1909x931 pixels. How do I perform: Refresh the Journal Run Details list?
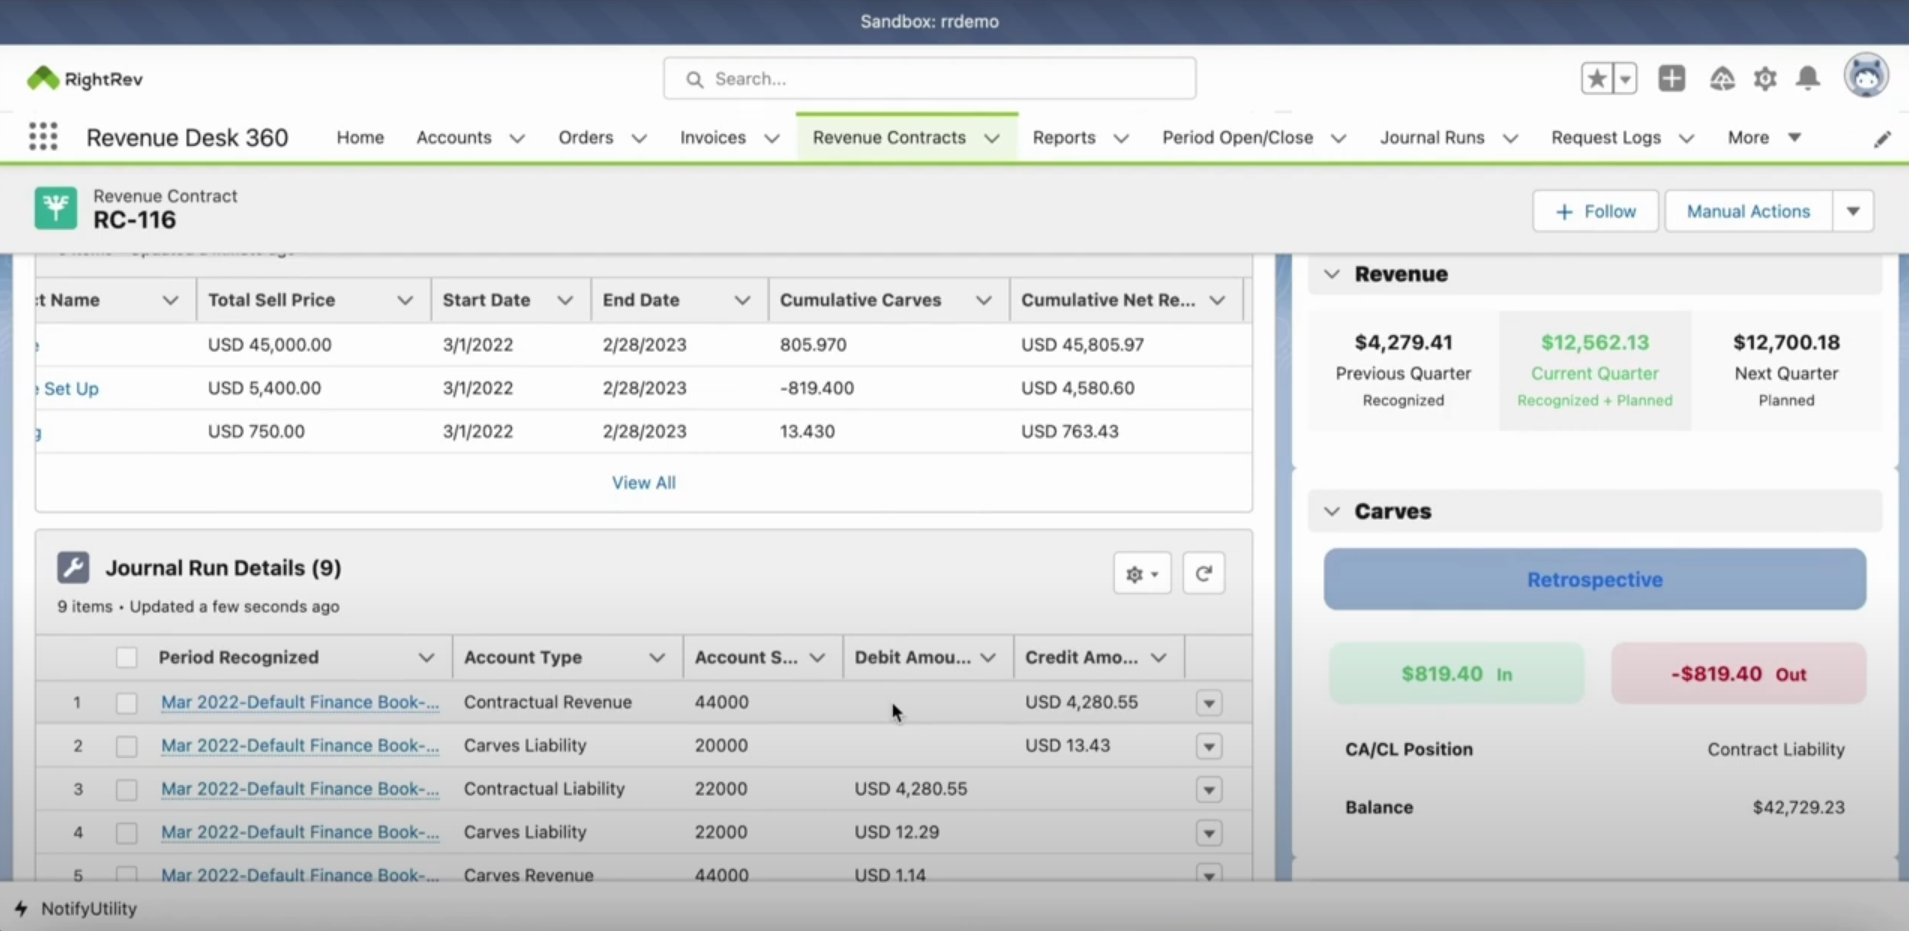click(1204, 573)
